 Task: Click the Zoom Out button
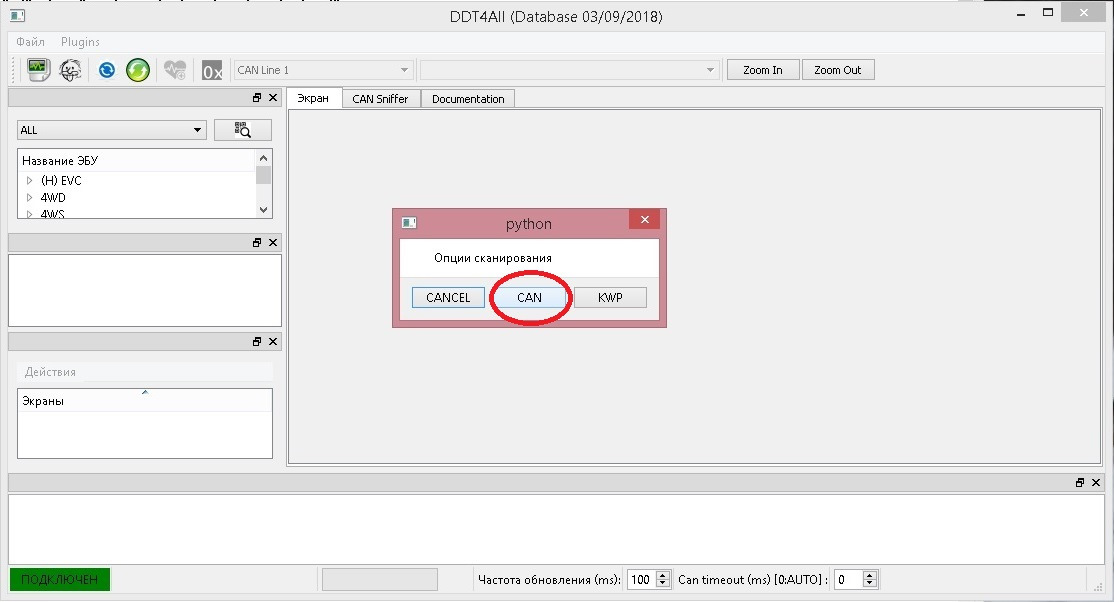[838, 70]
